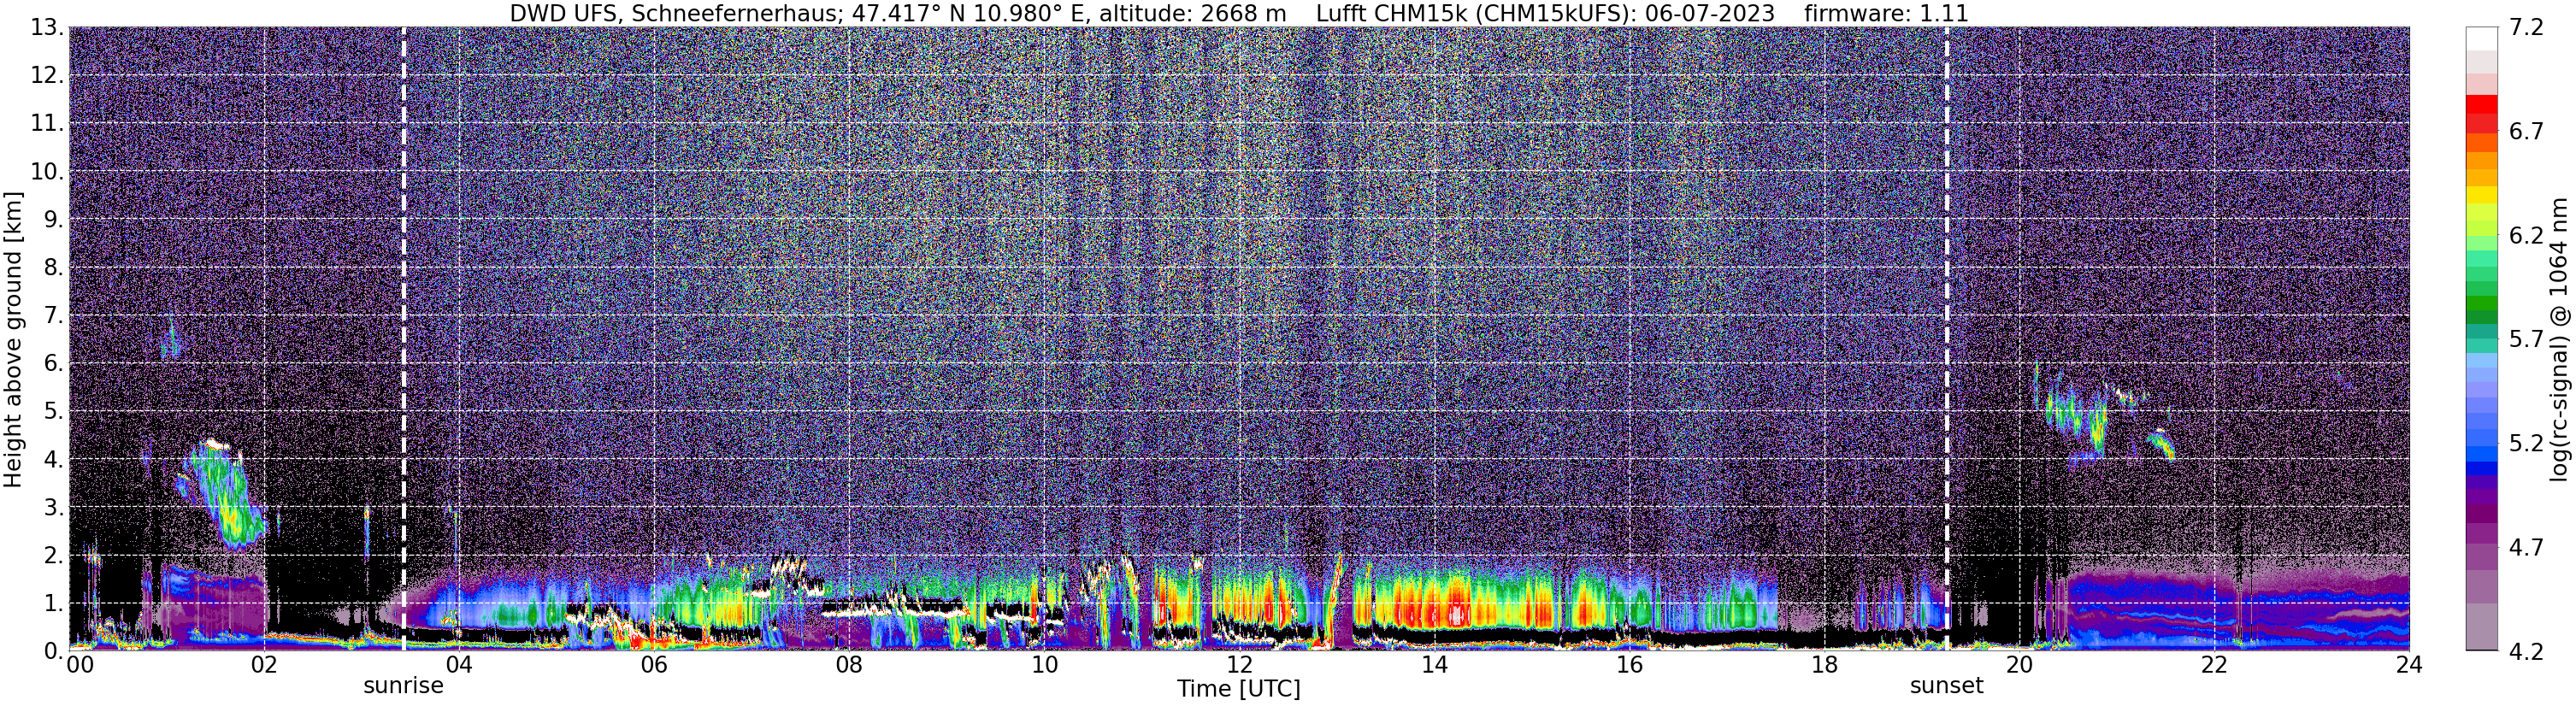This screenshot has height=706, width=2576.
Task: Click the 'sunset' label below the axis
Action: point(1946,686)
